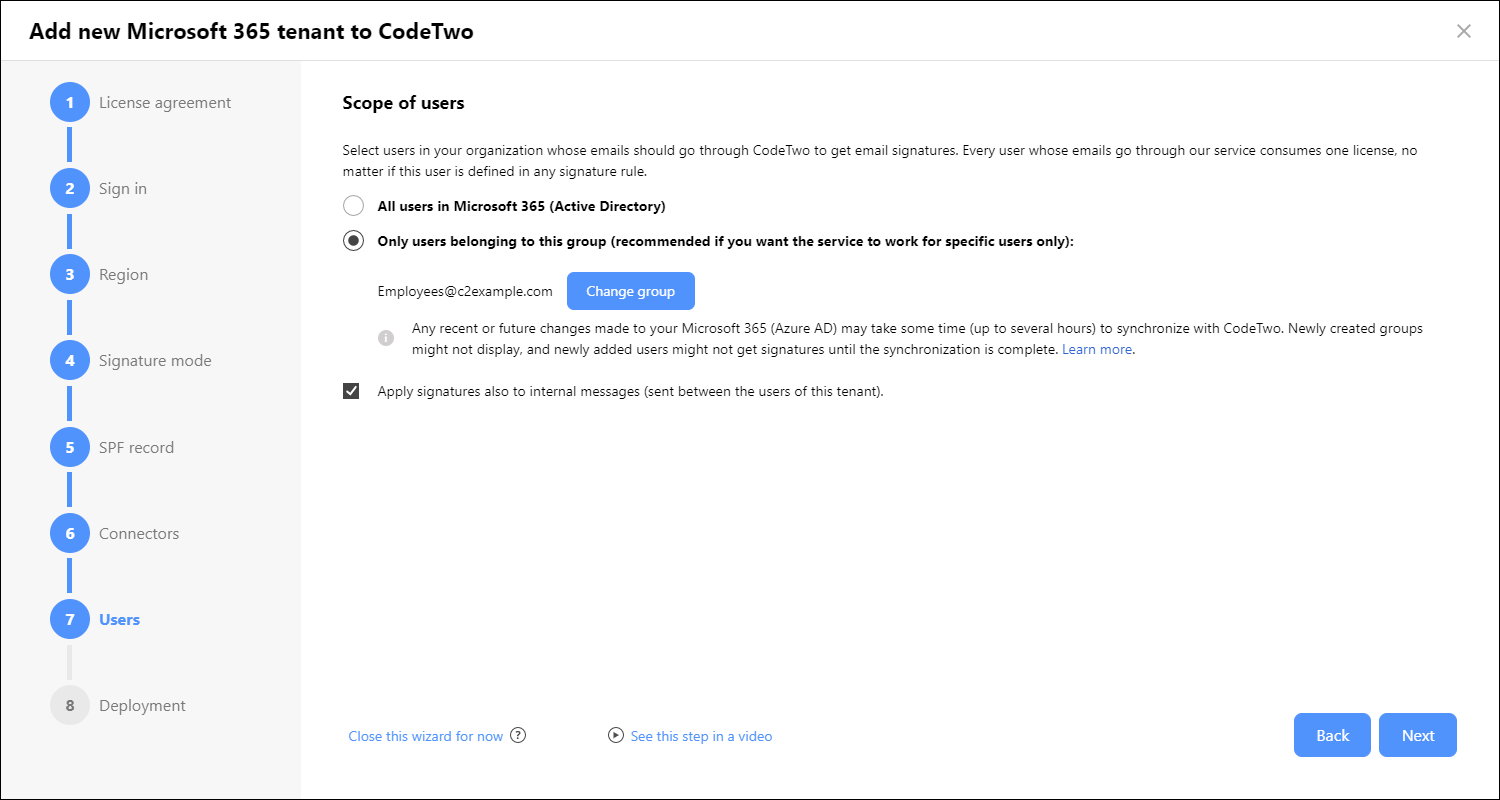The height and width of the screenshot is (800, 1500).
Task: Click the step 8 circle icon
Action: pyautogui.click(x=70, y=705)
